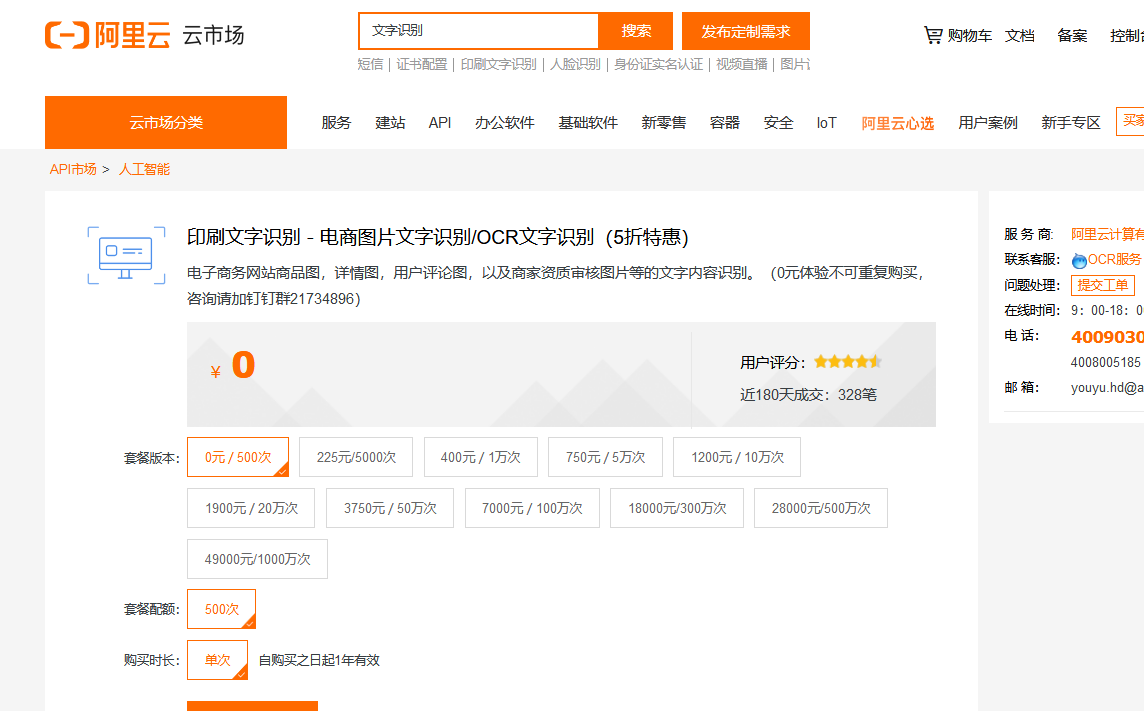The width and height of the screenshot is (1144, 711).
Task: Open the 安全 navigation tab
Action: point(778,123)
